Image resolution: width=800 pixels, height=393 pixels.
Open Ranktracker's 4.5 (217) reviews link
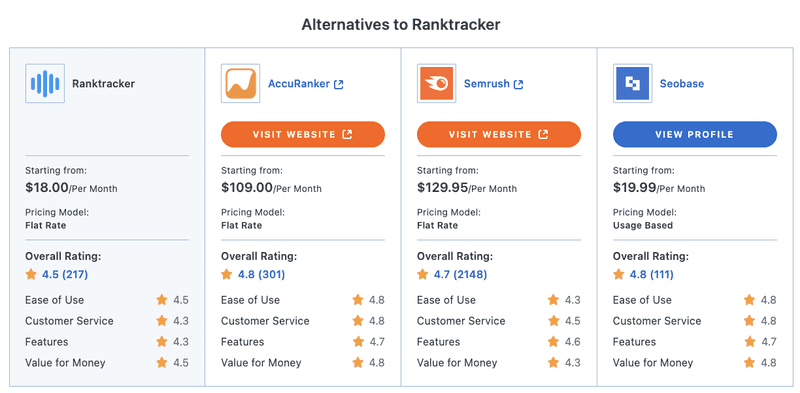pyautogui.click(x=65, y=275)
